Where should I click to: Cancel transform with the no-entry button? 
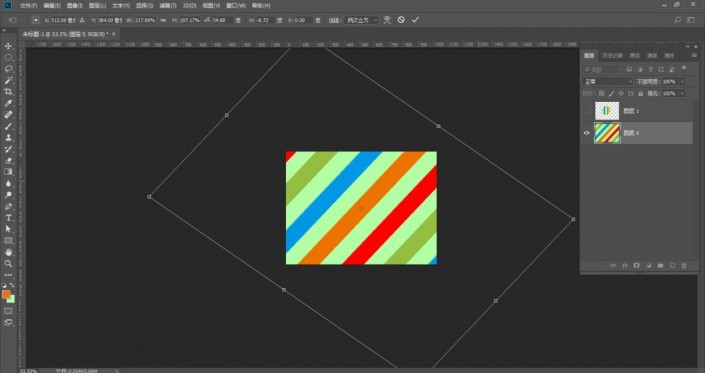(x=401, y=20)
